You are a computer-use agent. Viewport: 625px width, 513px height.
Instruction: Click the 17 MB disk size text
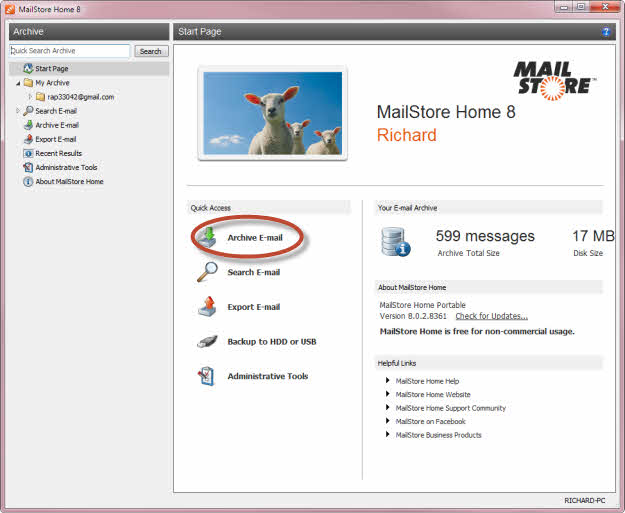pyautogui.click(x=593, y=236)
